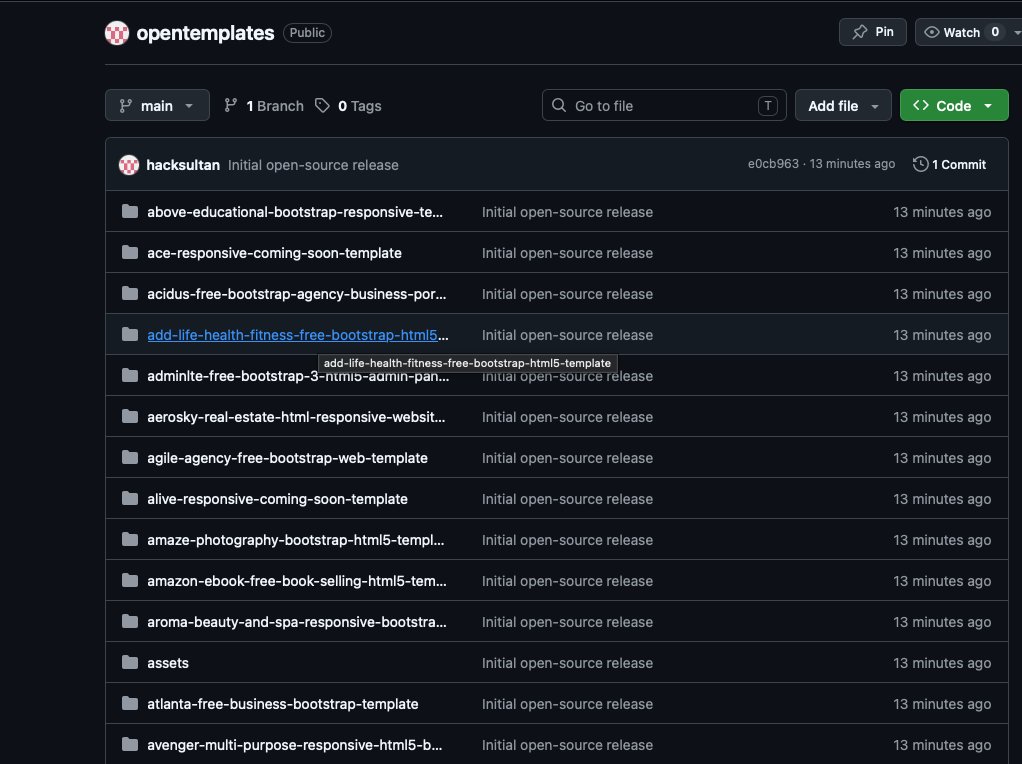This screenshot has height=764, width=1022.
Task: View 1 Commit history
Action: 950,164
